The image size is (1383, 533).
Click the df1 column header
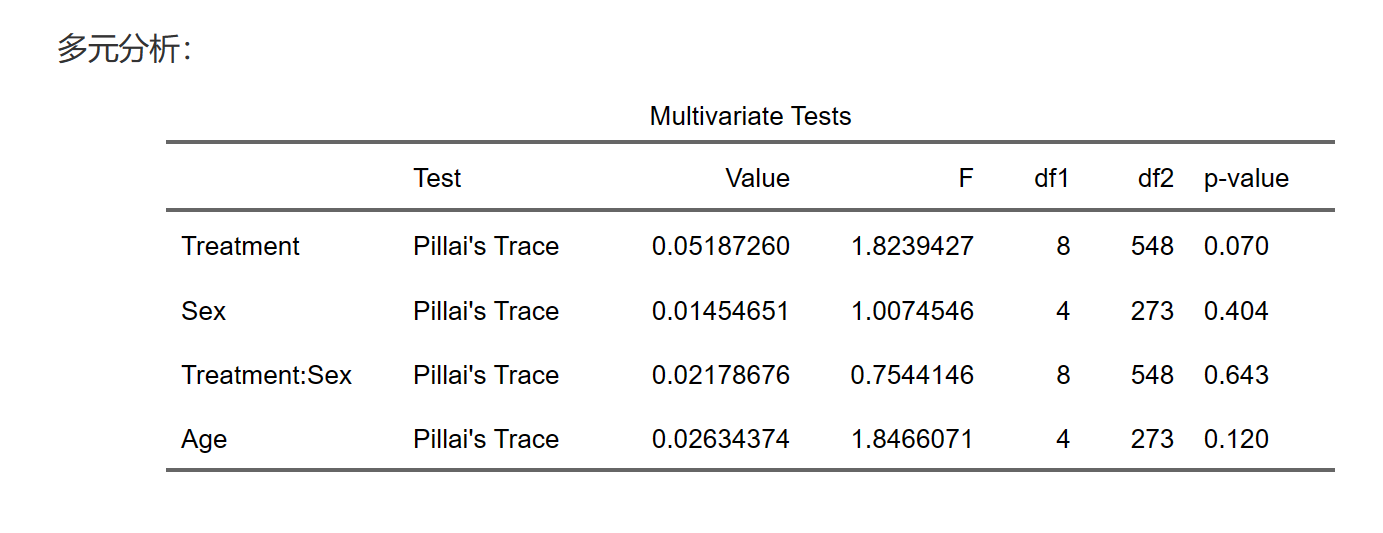pyautogui.click(x=1051, y=179)
